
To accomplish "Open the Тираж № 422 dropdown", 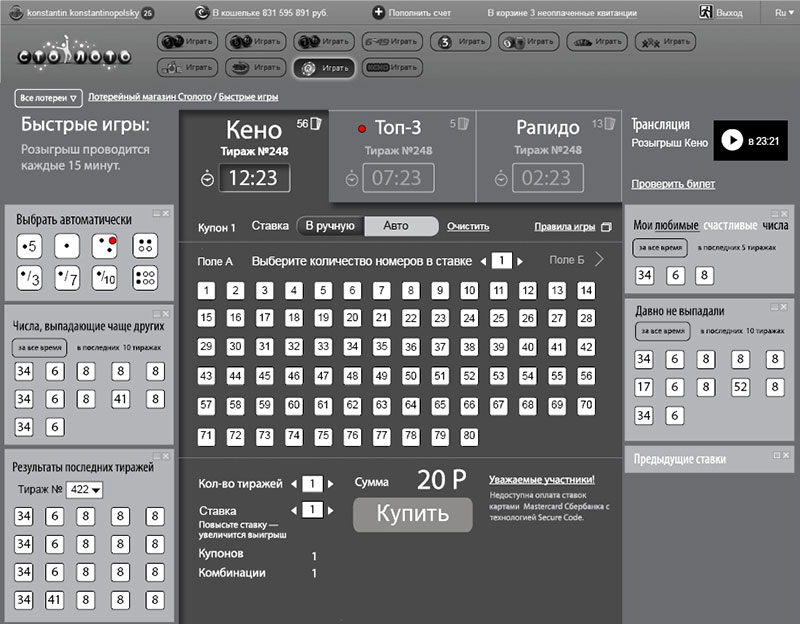I will point(86,489).
